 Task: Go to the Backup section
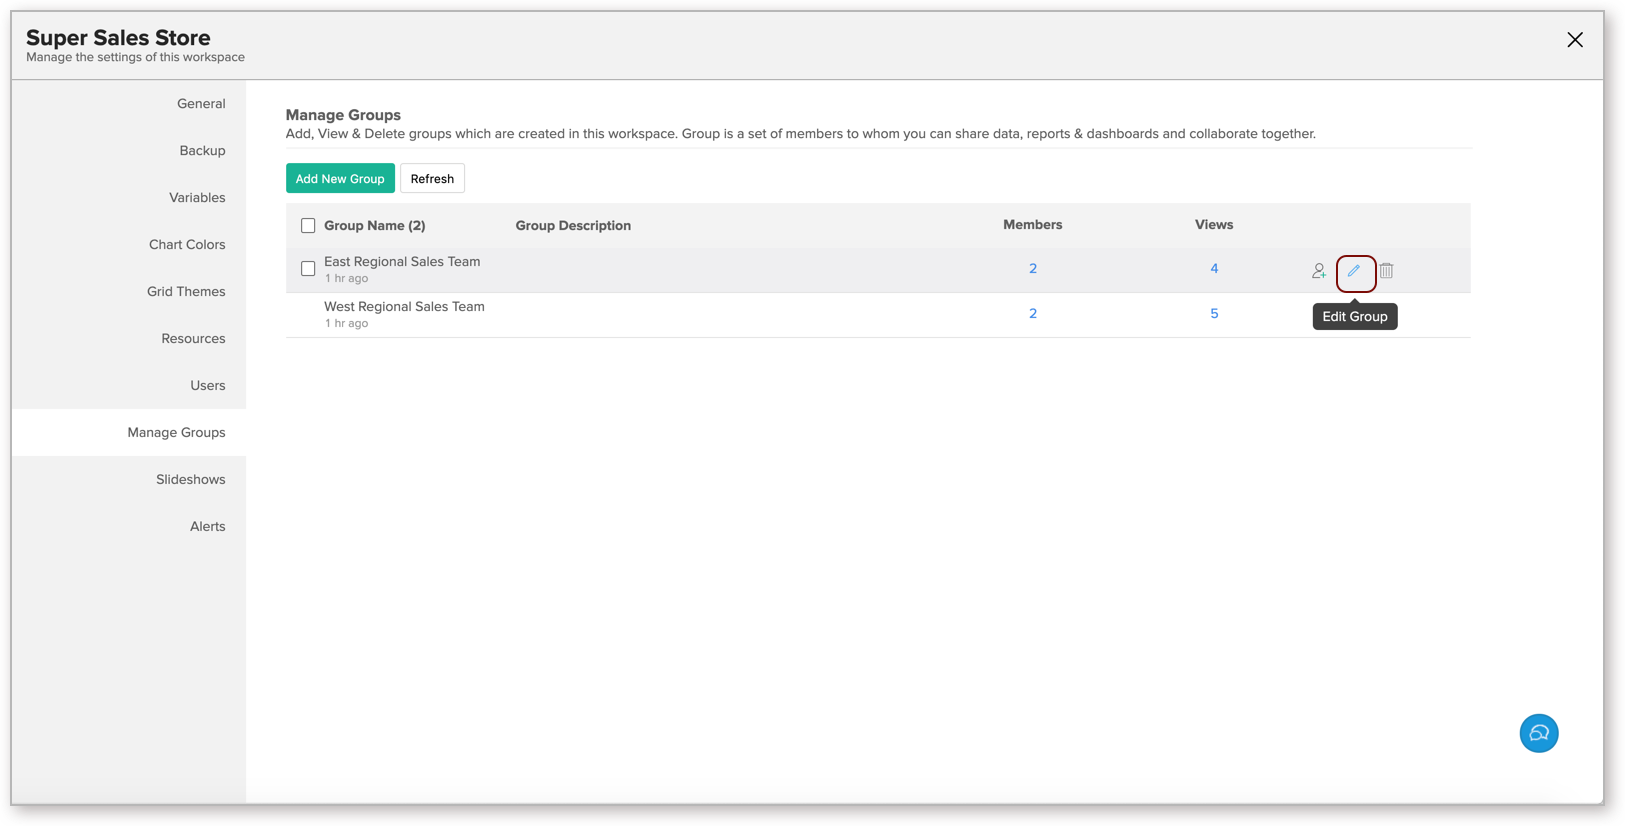coord(202,151)
